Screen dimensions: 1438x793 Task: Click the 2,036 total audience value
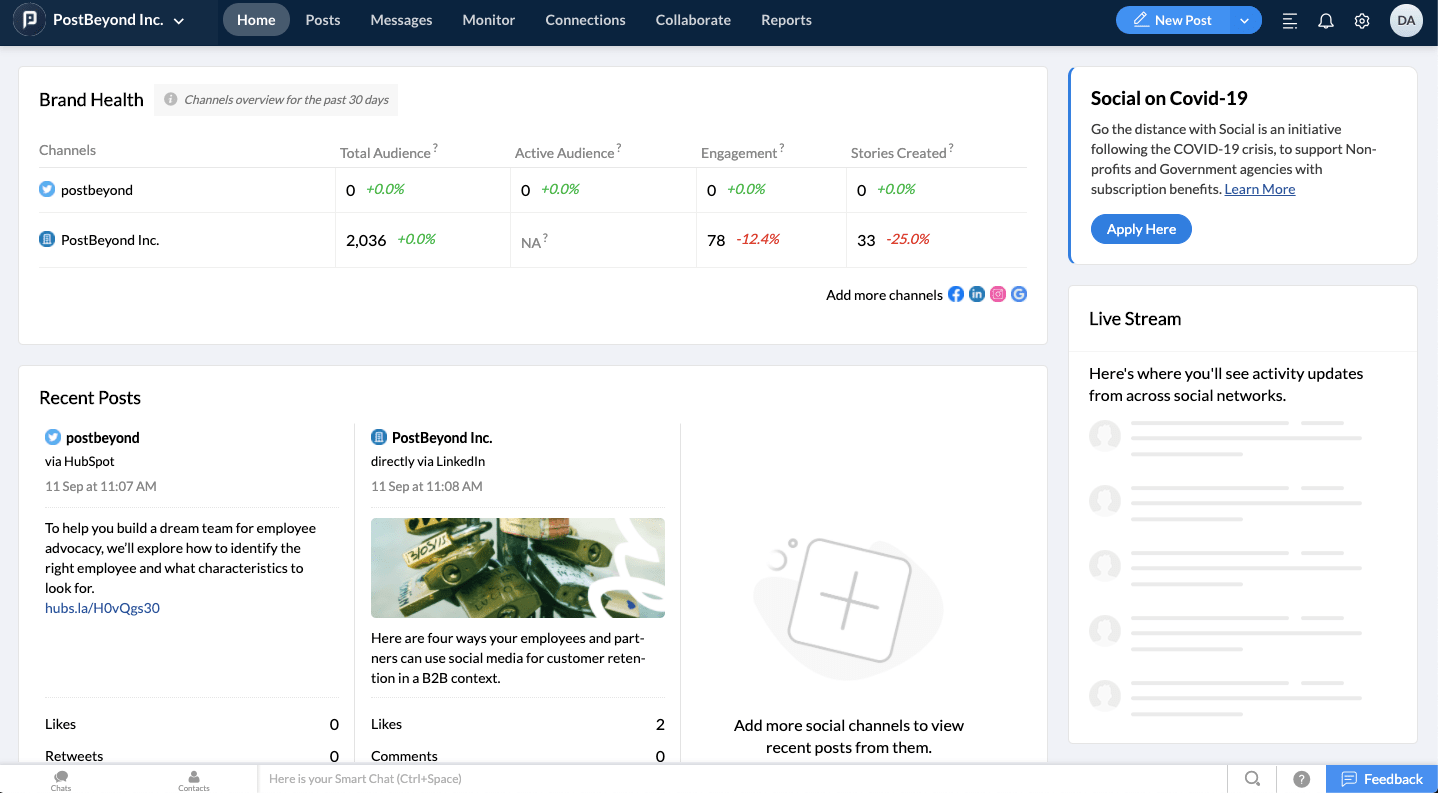[x=366, y=240]
